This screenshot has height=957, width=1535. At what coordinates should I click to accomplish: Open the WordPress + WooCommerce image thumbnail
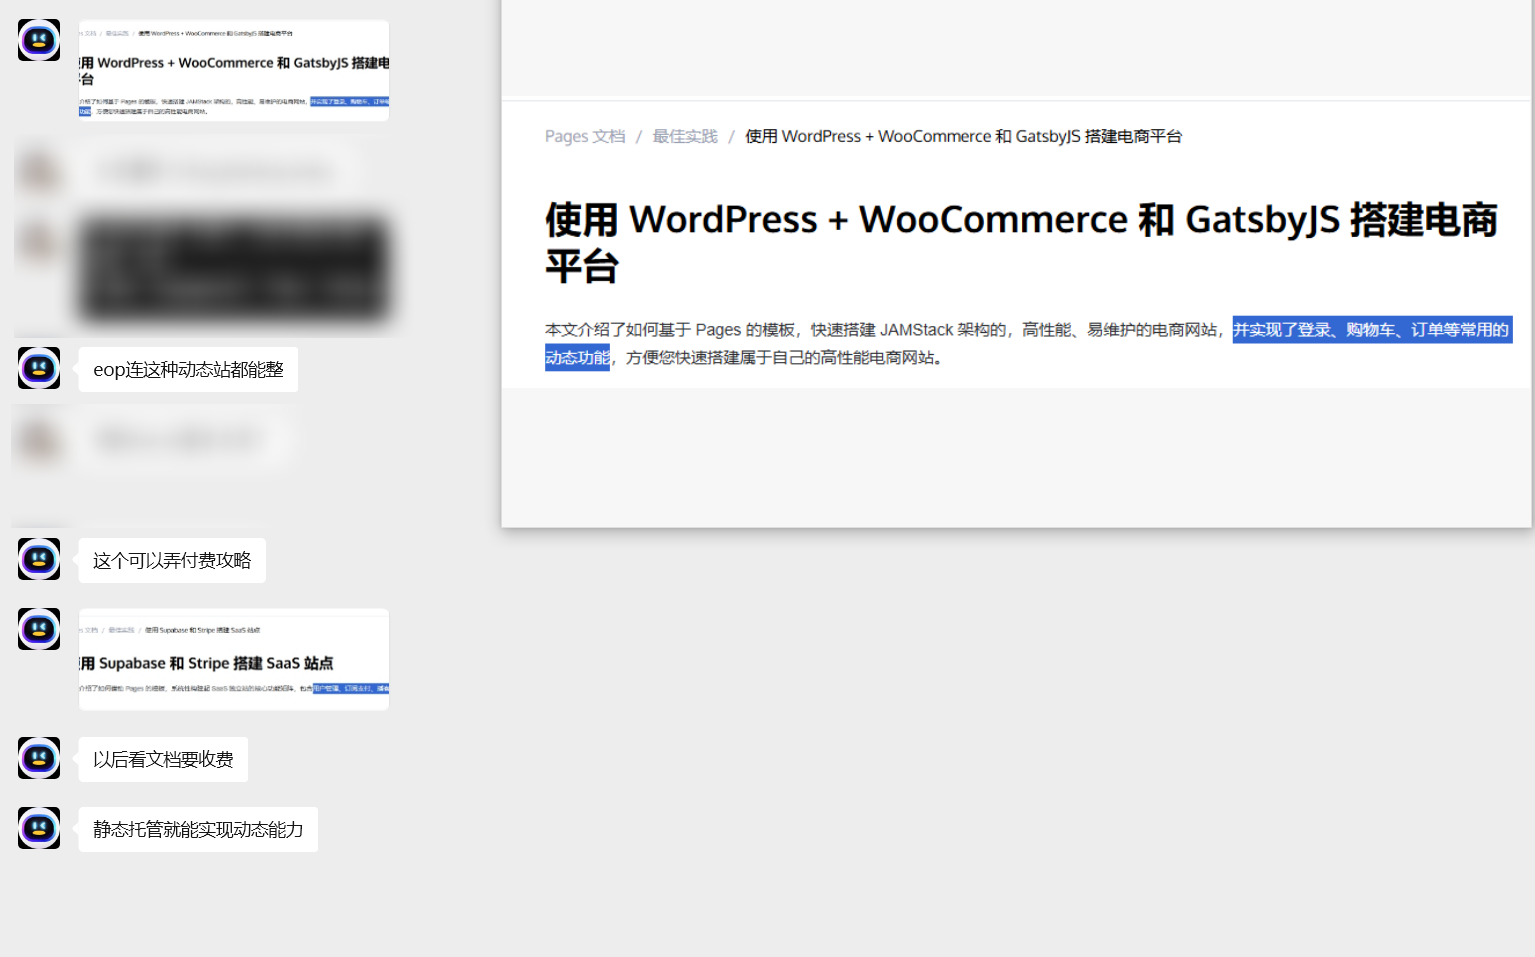tap(234, 71)
